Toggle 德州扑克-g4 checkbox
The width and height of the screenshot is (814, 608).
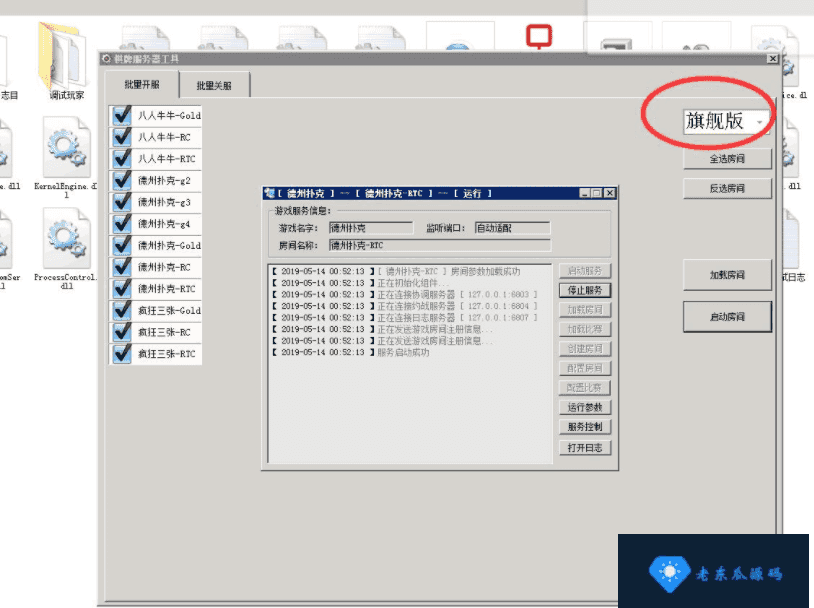(x=122, y=224)
